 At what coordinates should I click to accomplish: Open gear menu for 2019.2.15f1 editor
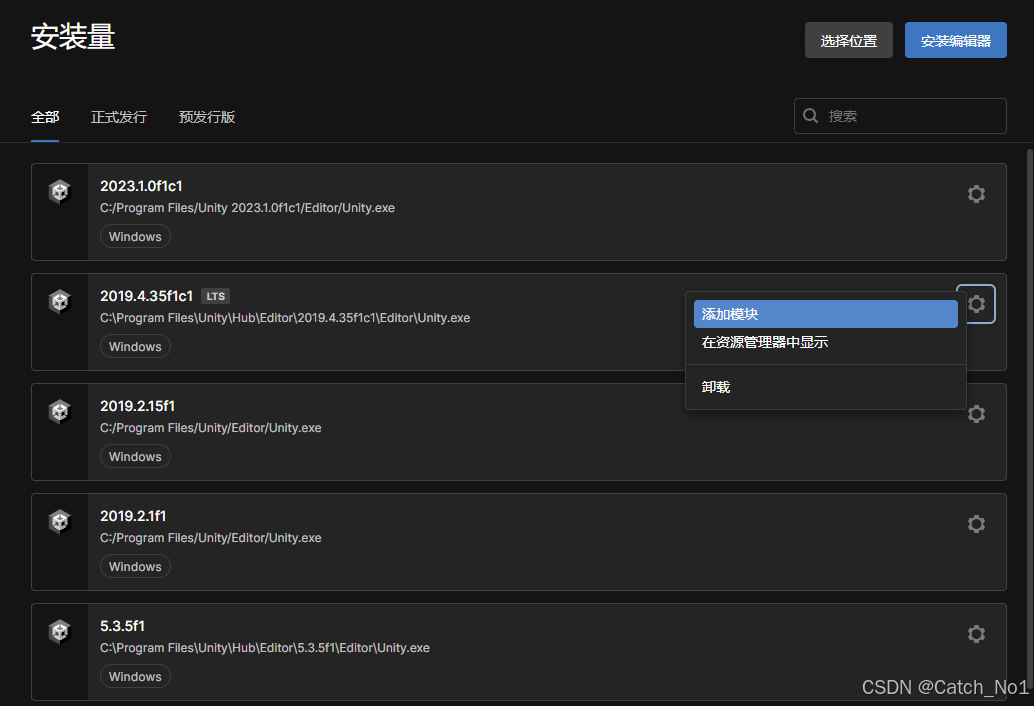976,414
